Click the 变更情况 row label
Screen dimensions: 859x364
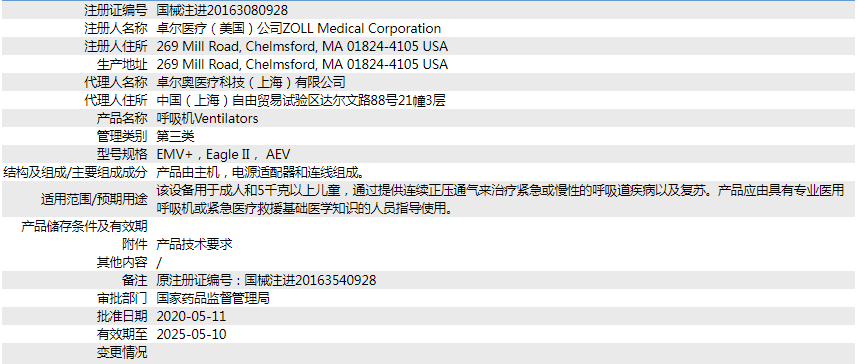[122, 352]
